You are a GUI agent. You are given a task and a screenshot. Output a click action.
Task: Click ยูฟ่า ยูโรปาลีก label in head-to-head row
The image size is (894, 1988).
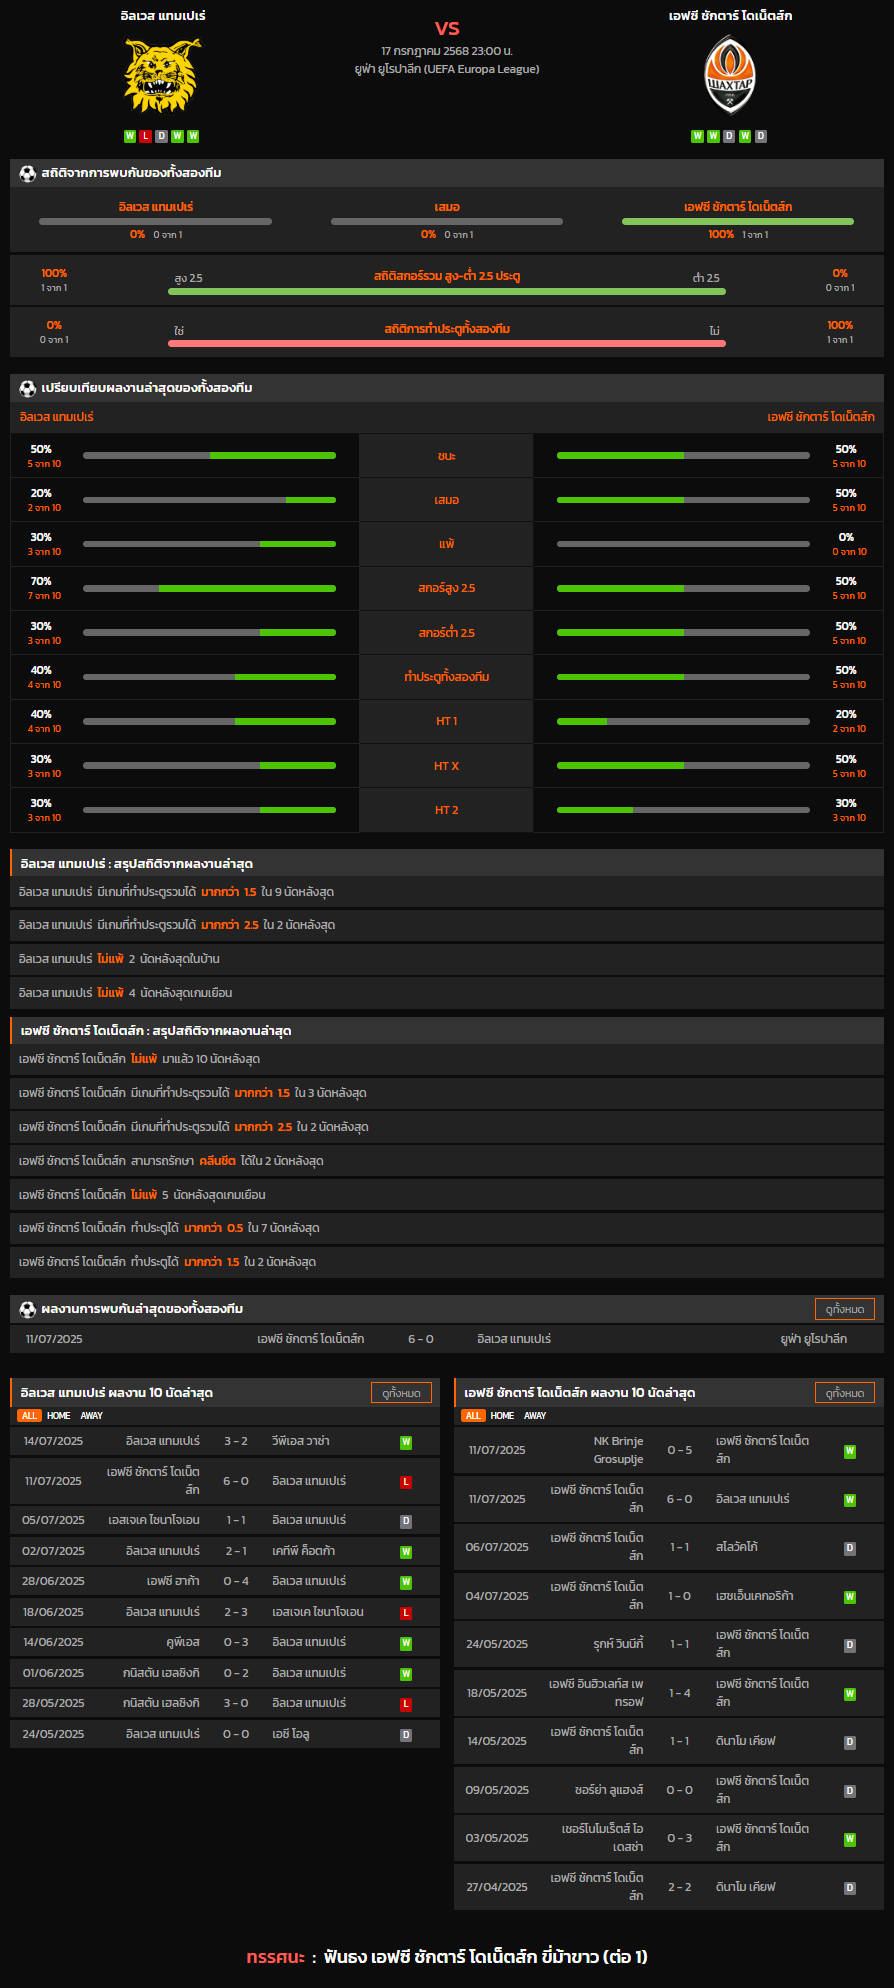pos(814,1339)
